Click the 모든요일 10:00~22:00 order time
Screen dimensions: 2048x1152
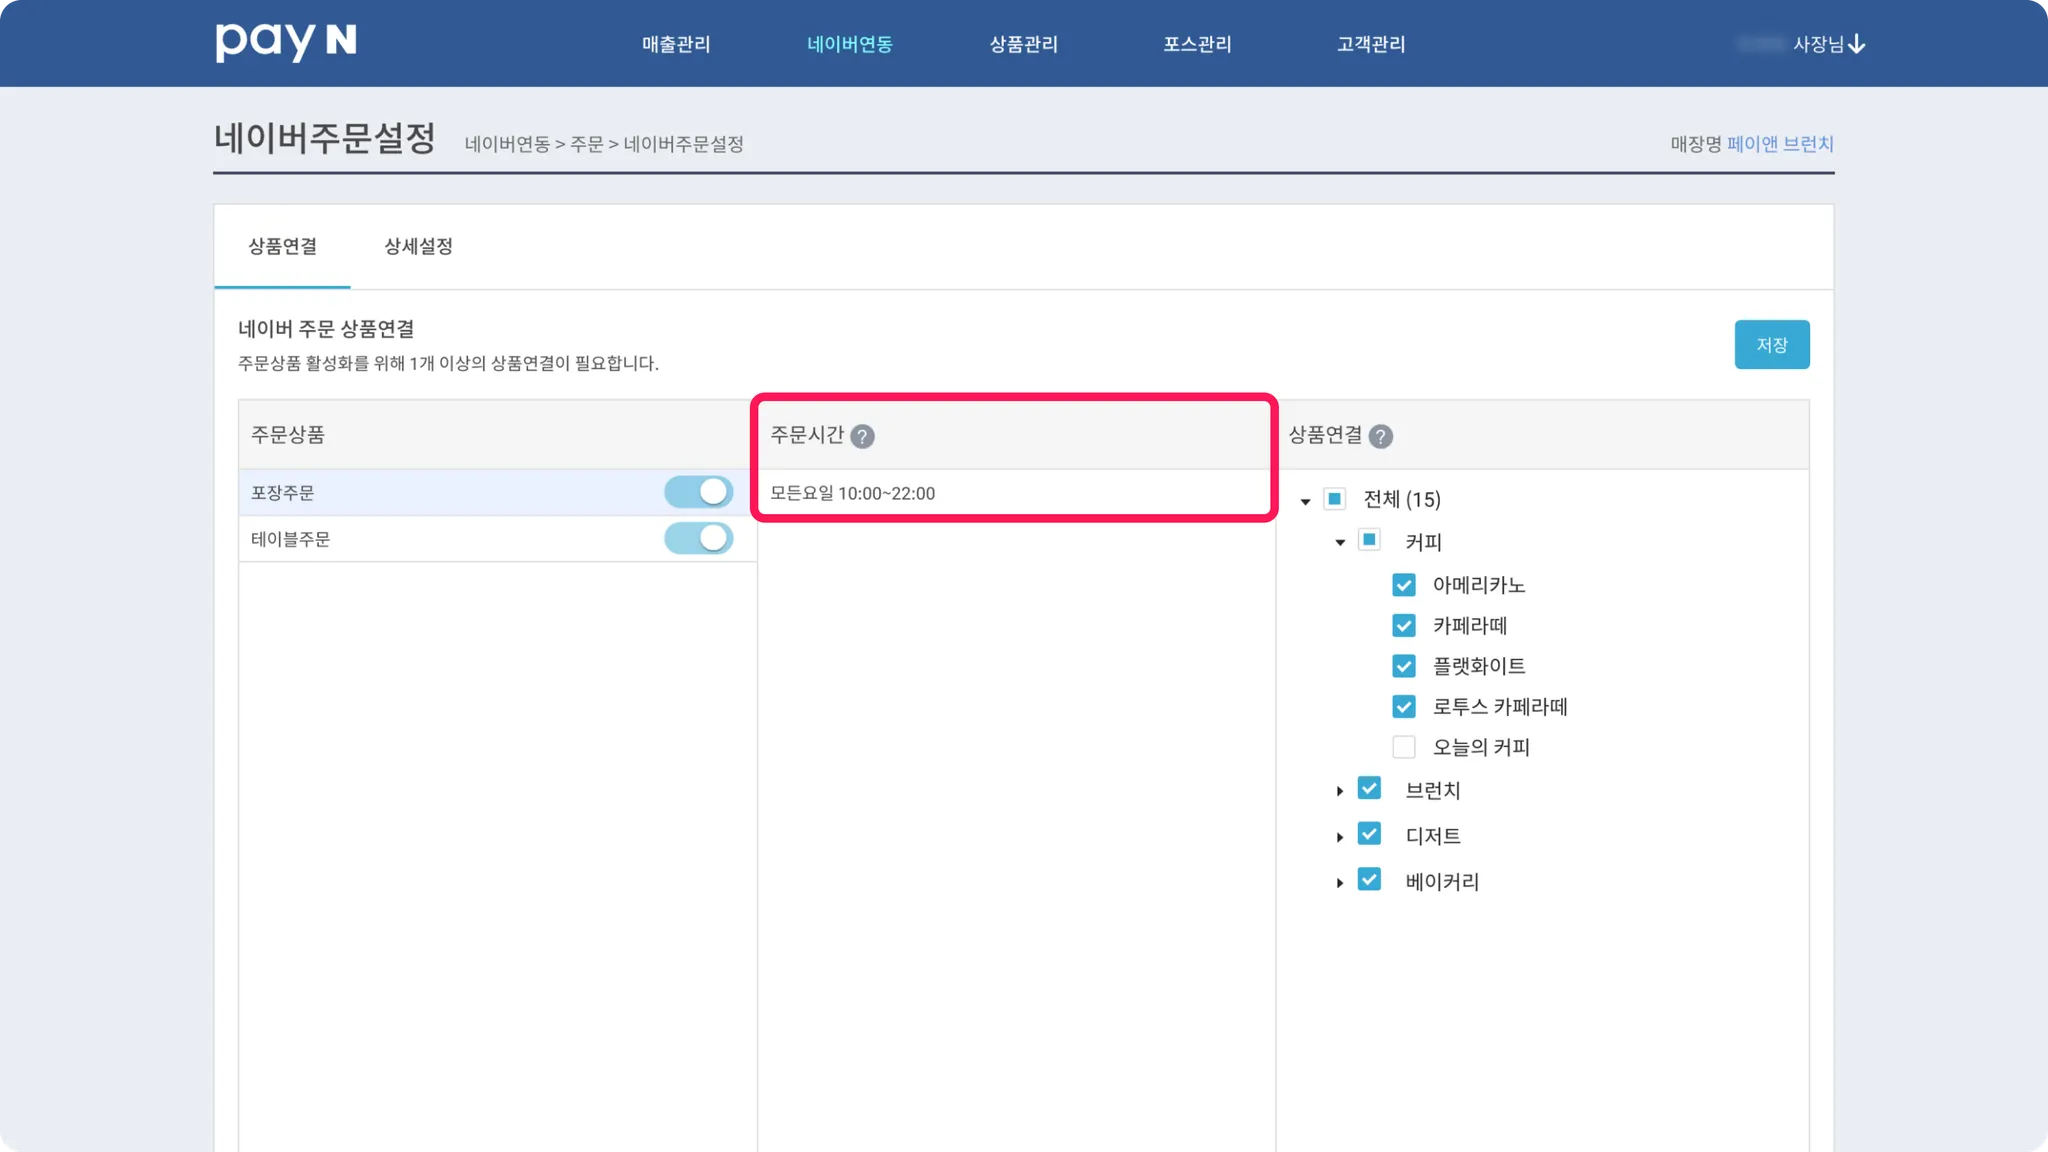[852, 493]
